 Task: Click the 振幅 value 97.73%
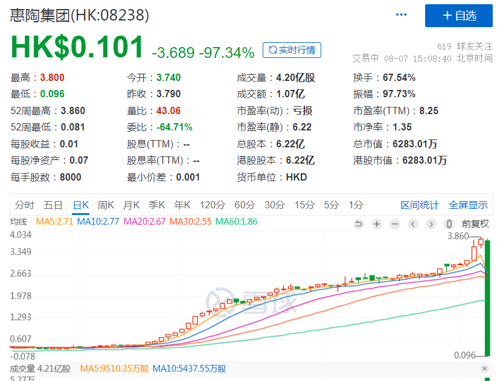coord(399,94)
